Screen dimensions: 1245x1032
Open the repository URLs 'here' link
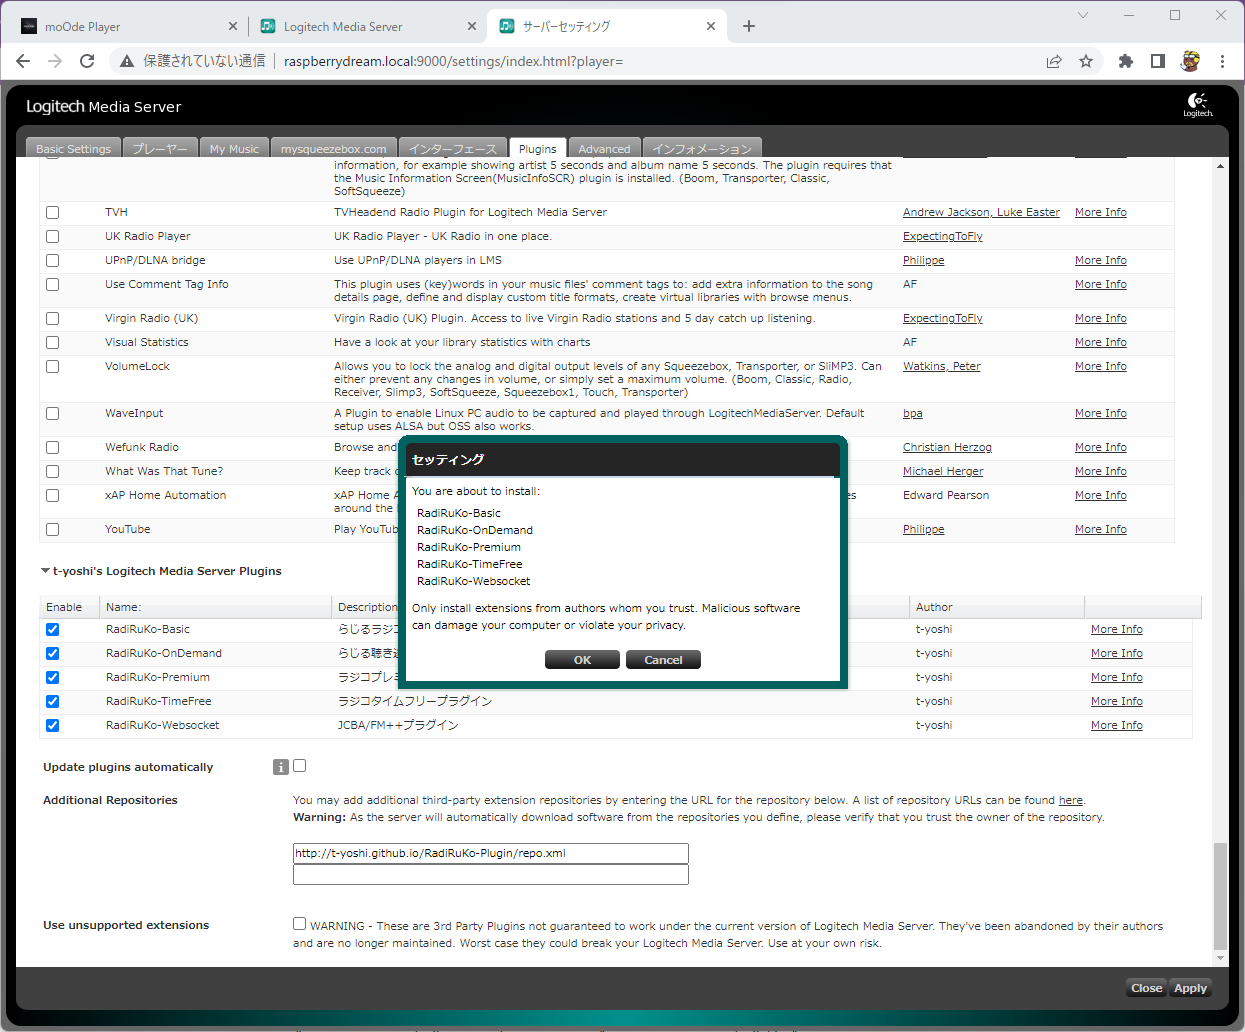point(1070,800)
